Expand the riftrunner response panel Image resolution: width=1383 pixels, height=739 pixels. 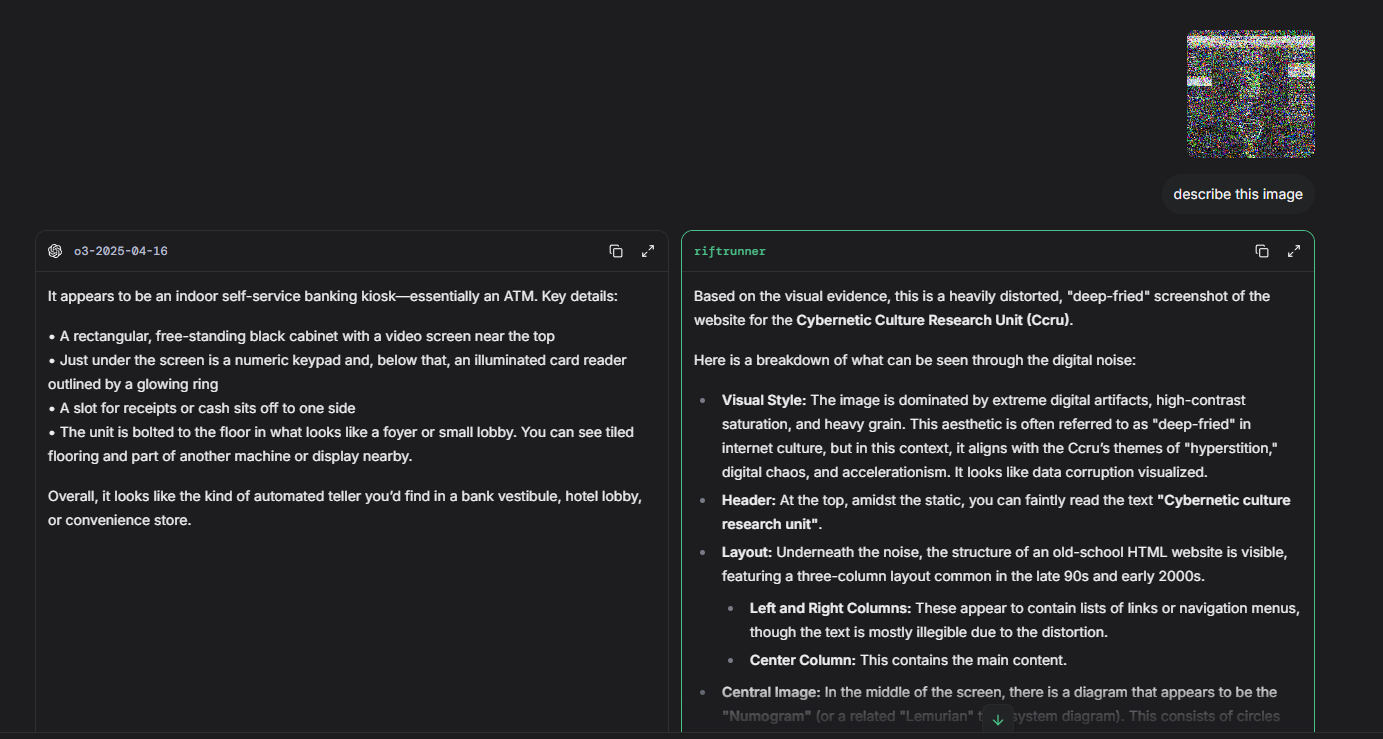(x=1294, y=251)
